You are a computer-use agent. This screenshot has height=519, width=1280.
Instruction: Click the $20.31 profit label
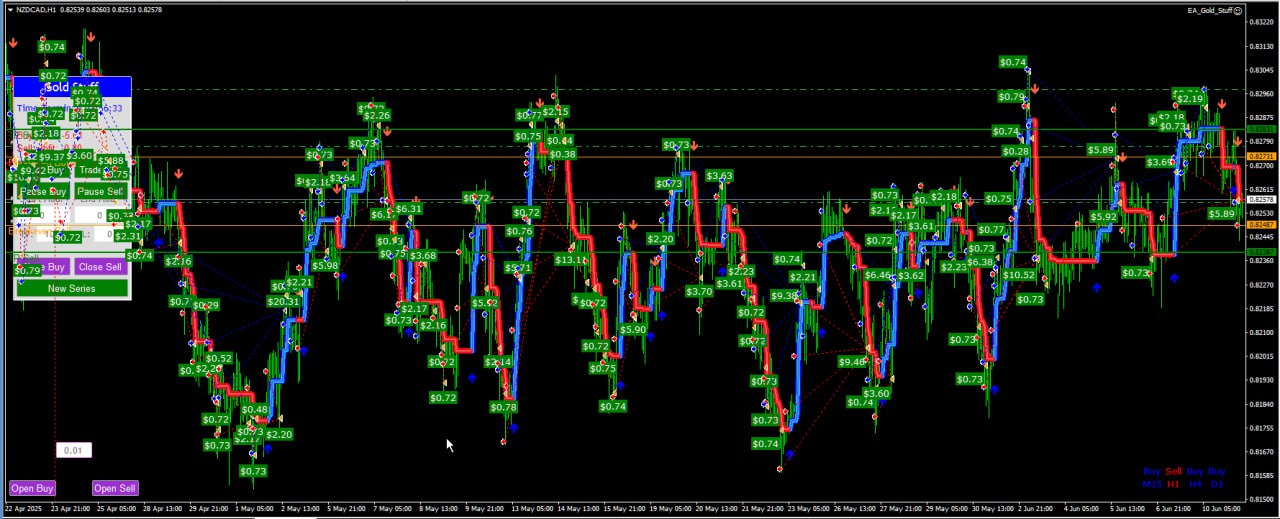tap(284, 301)
